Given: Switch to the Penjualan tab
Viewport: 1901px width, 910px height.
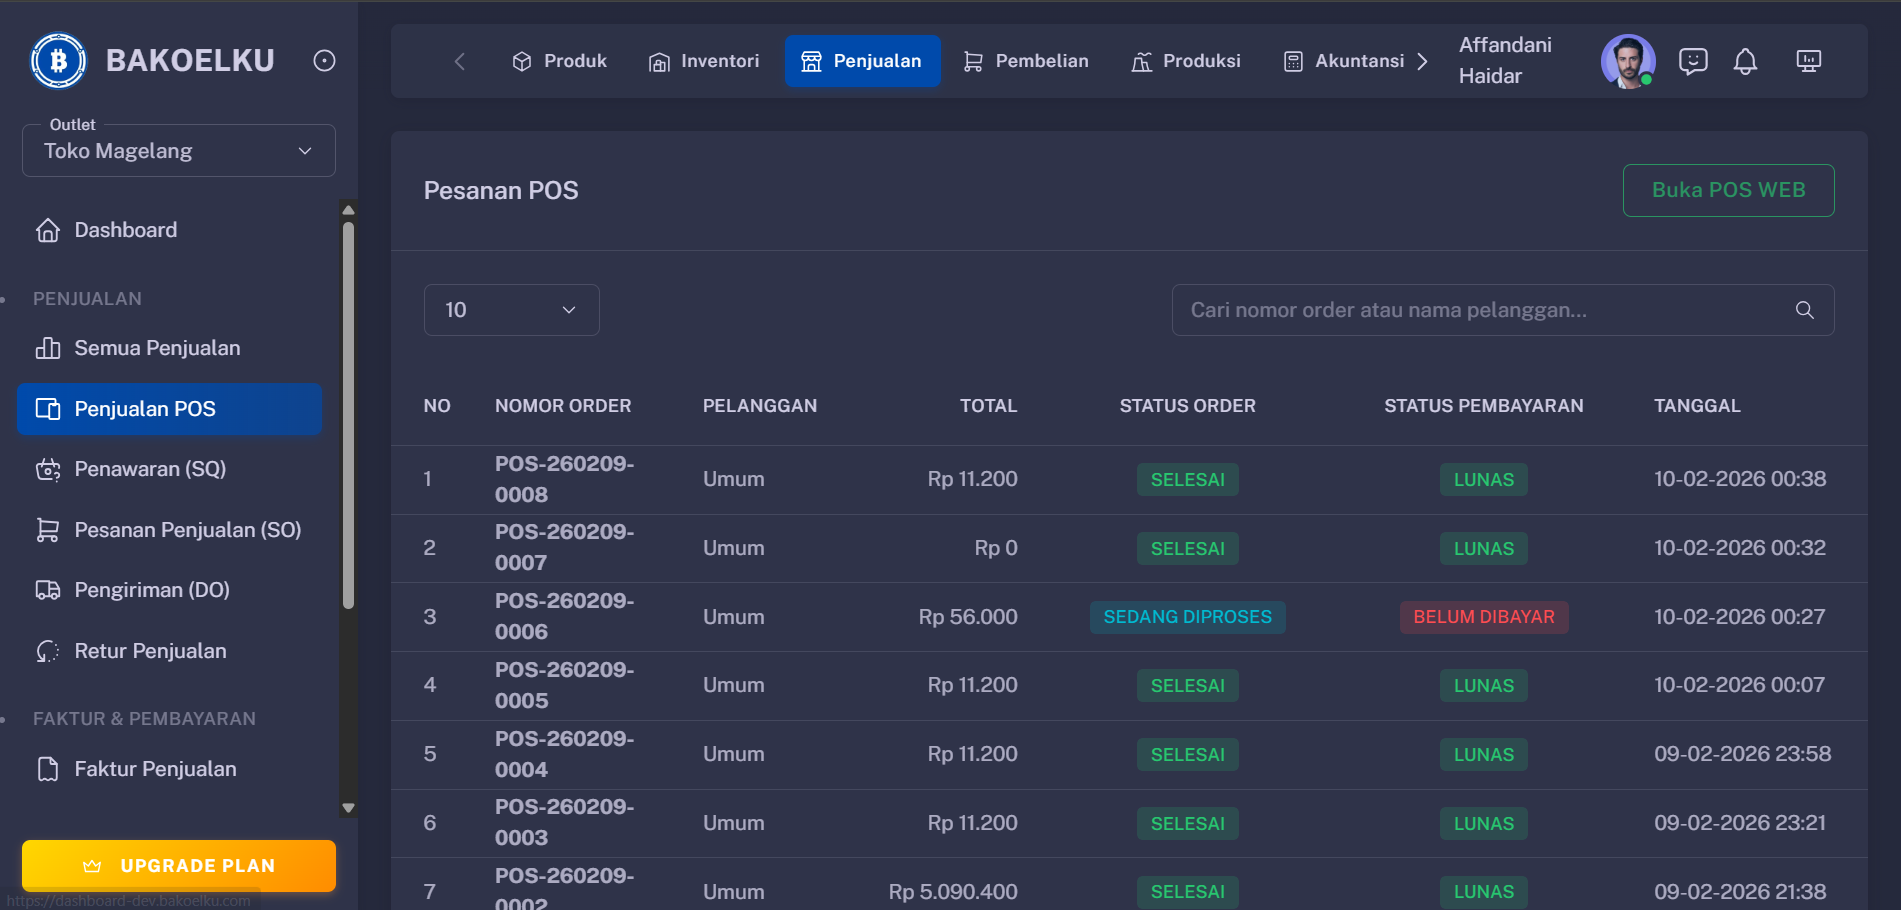Looking at the screenshot, I should 863,61.
